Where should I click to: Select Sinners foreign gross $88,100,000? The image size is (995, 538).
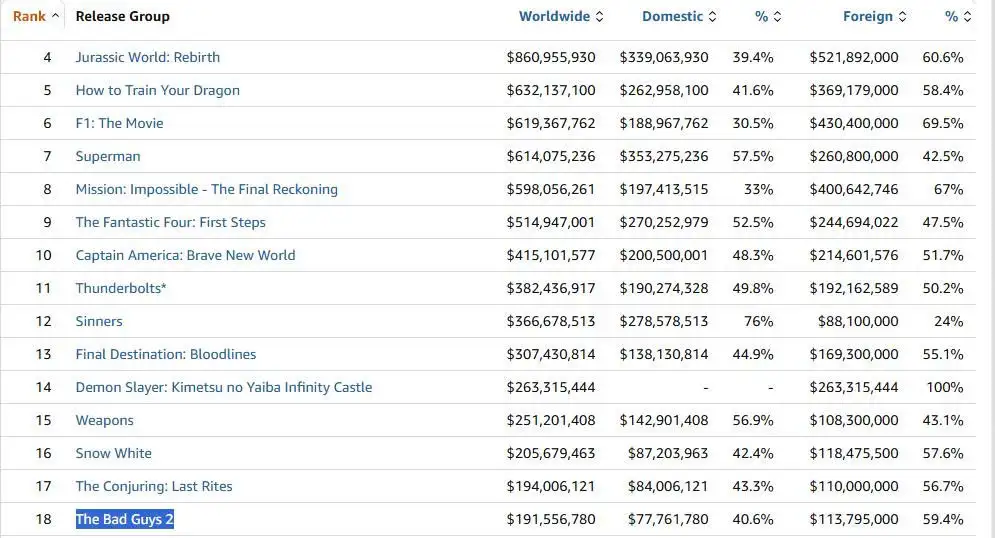click(x=858, y=321)
